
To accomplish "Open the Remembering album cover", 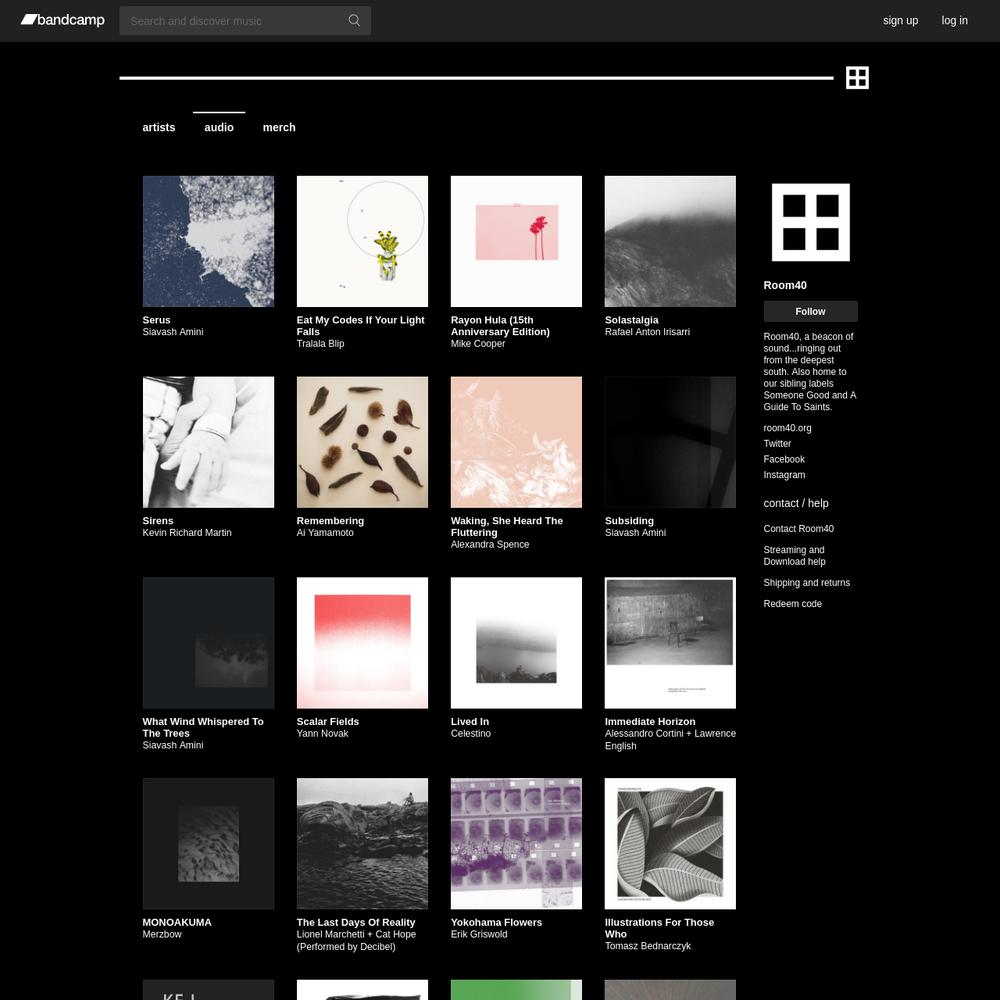I will [362, 443].
